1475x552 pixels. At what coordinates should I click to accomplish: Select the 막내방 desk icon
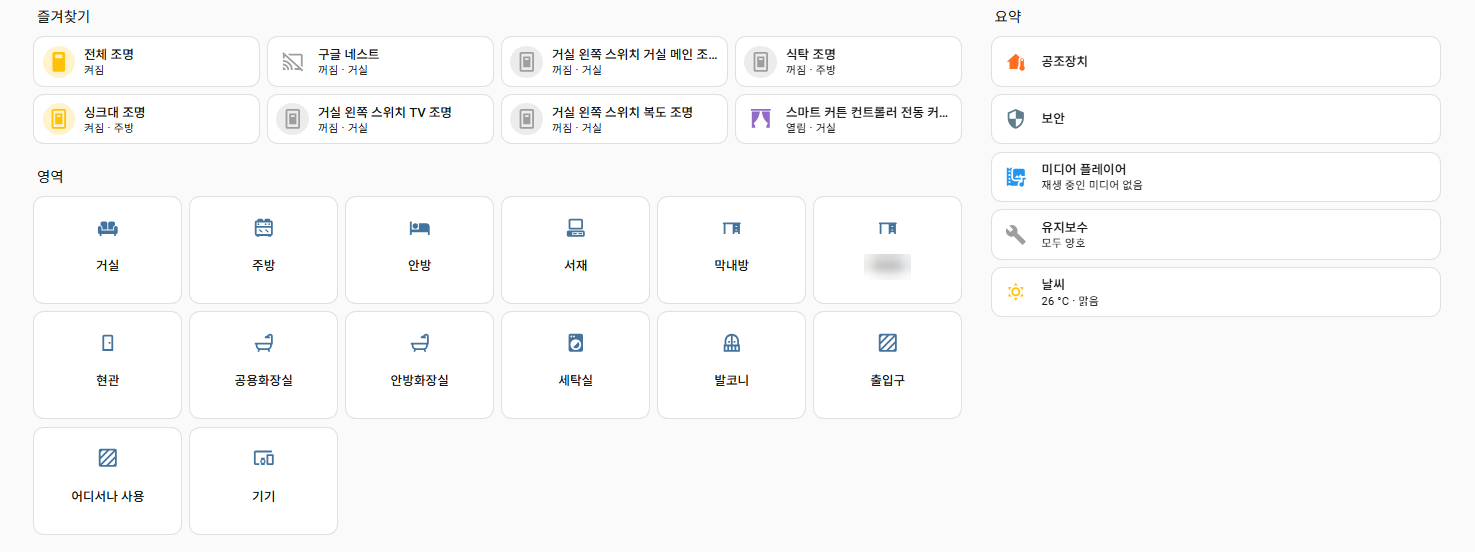click(732, 228)
